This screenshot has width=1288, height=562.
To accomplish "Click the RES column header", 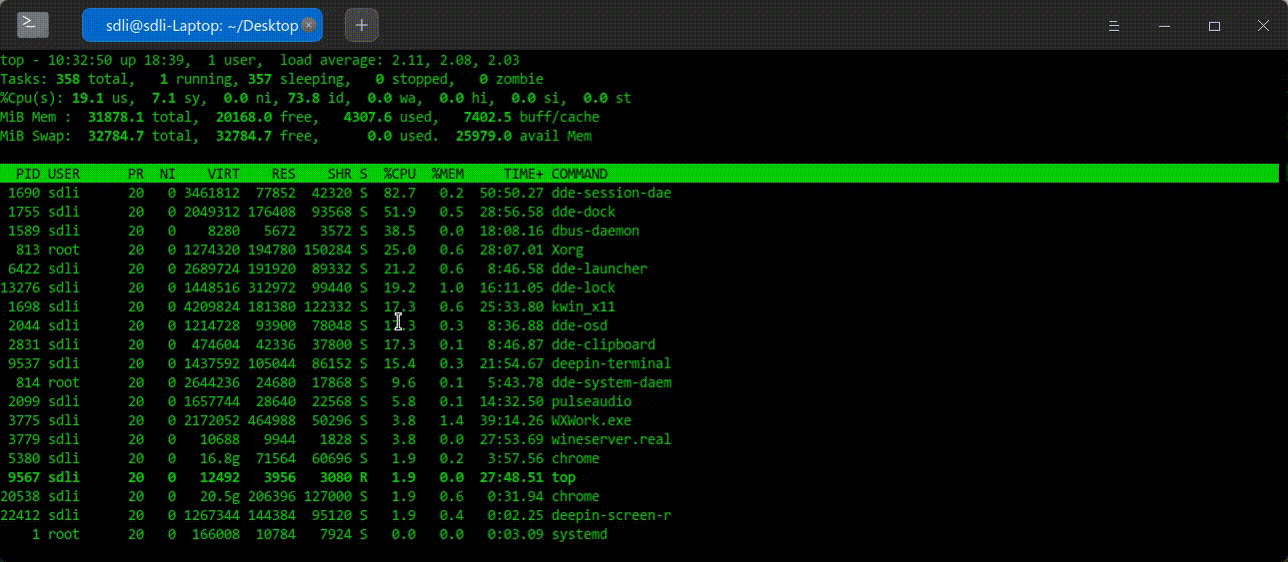I will pos(284,174).
